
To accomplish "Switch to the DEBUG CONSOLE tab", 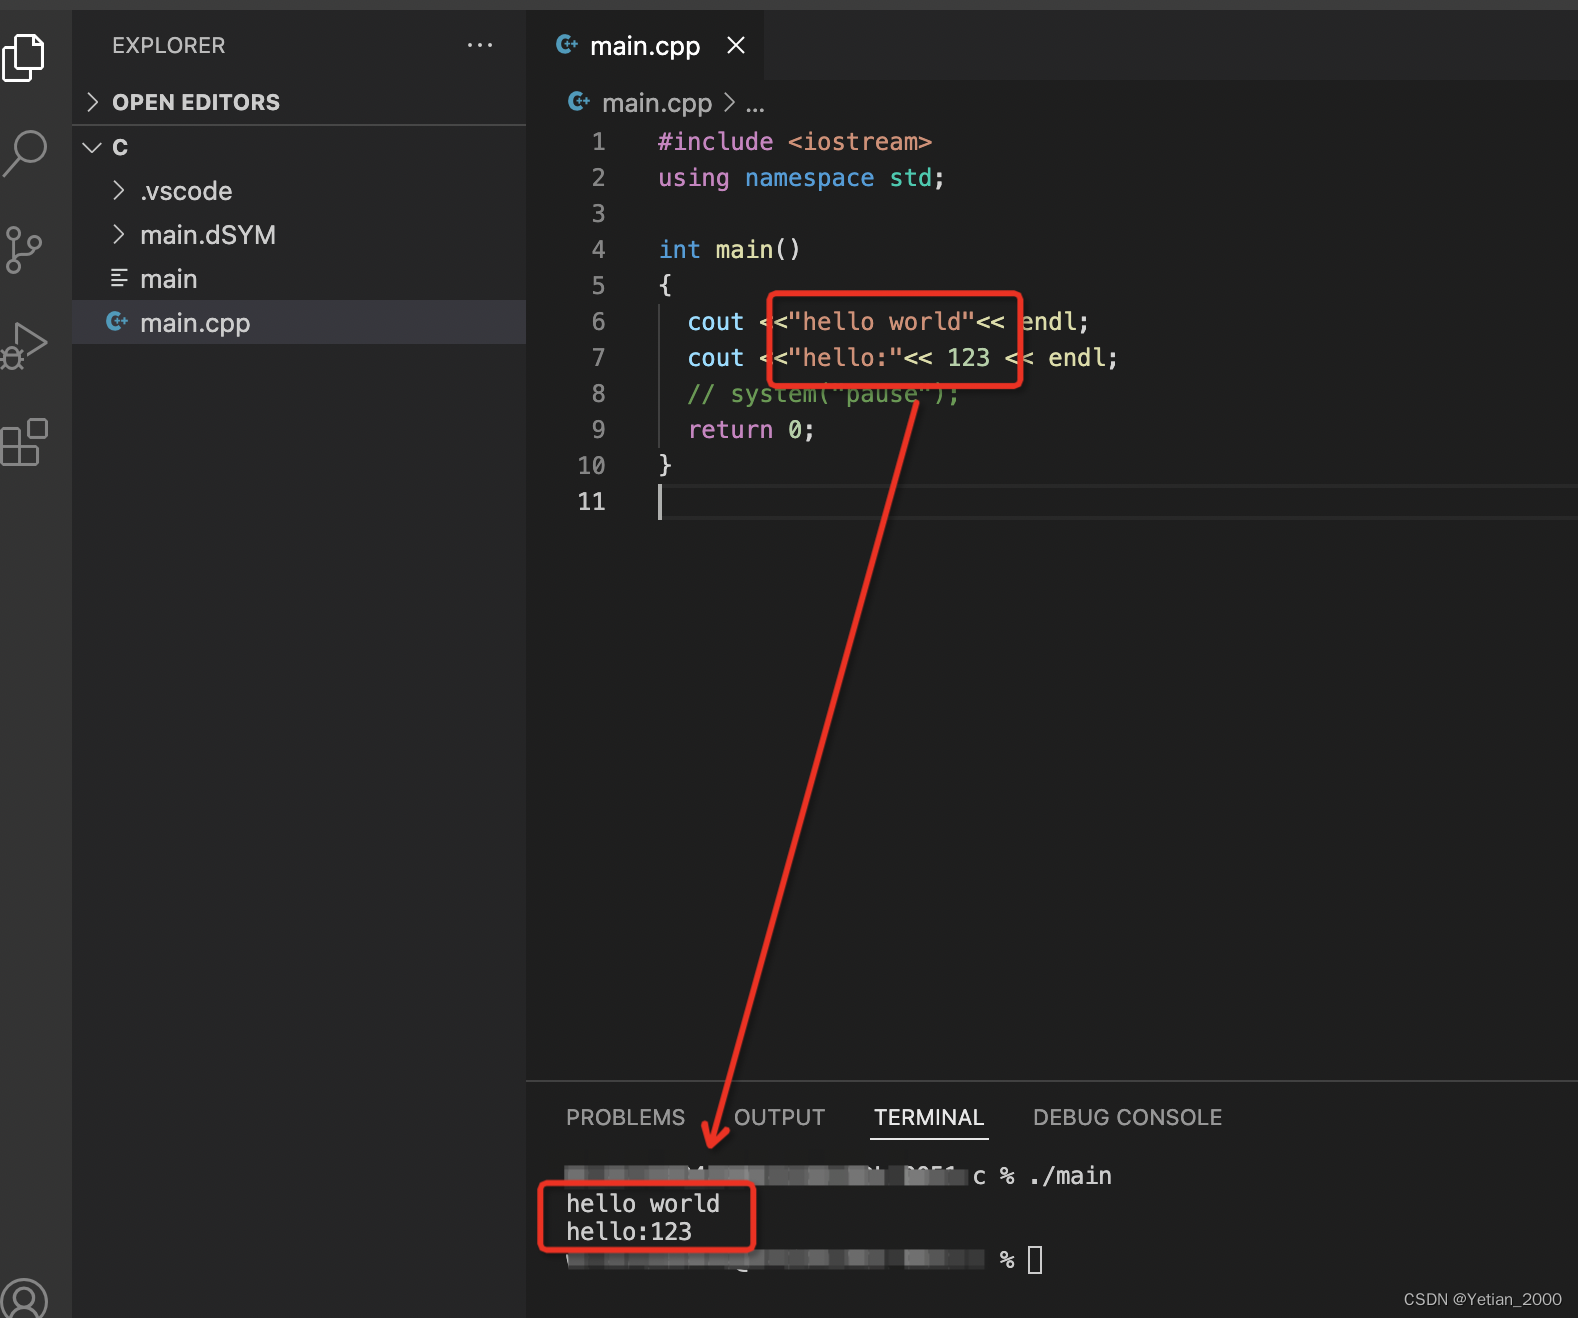I will click(x=1127, y=1117).
